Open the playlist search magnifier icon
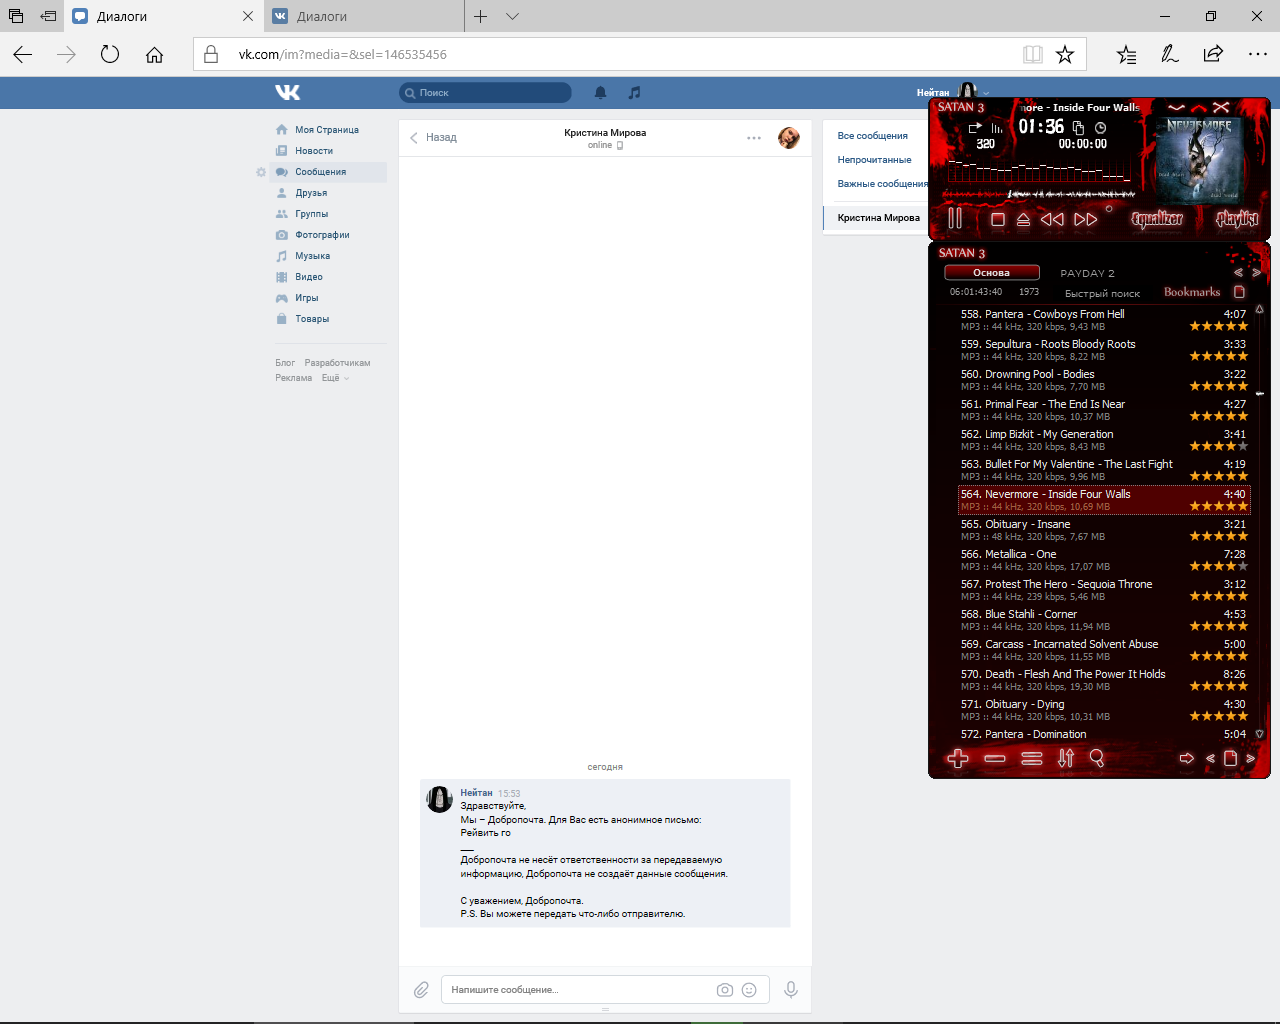The height and width of the screenshot is (1024, 1280). point(1097,759)
